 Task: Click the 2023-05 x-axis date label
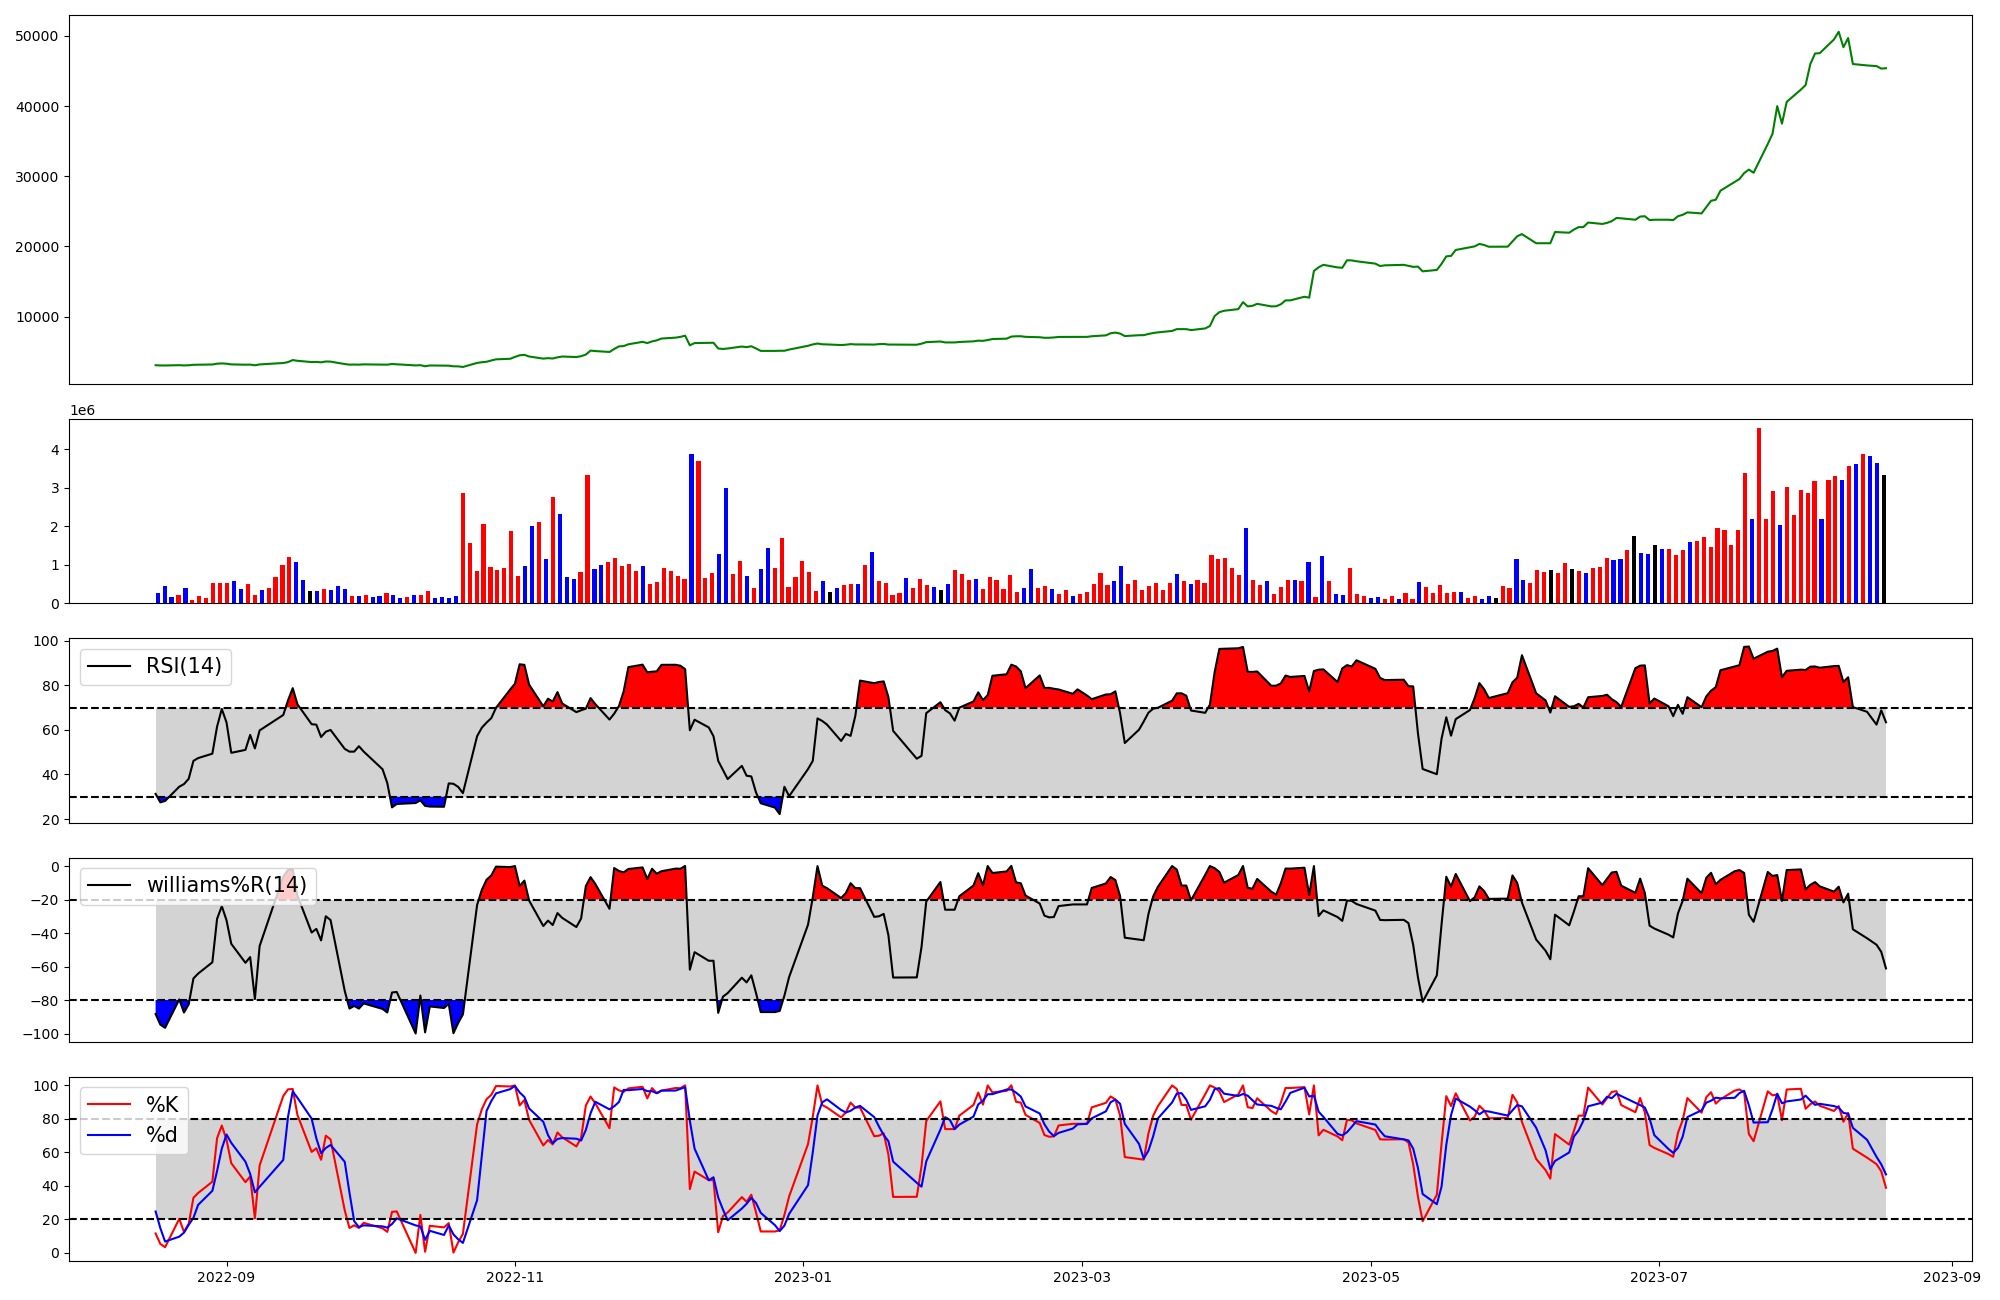tap(1370, 1276)
